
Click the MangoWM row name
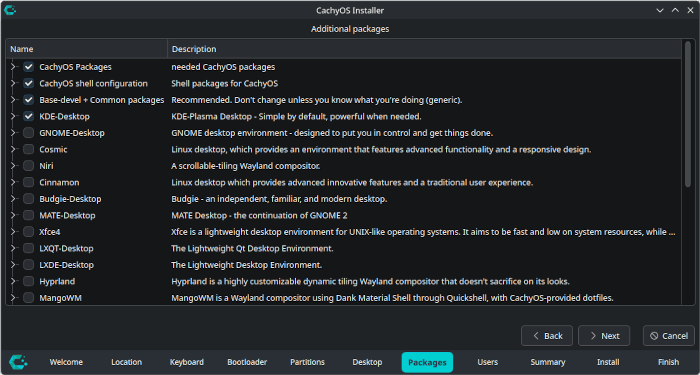pyautogui.click(x=60, y=298)
